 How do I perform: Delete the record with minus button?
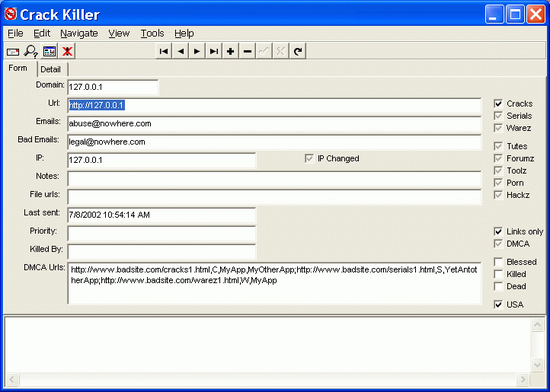pyautogui.click(x=247, y=51)
